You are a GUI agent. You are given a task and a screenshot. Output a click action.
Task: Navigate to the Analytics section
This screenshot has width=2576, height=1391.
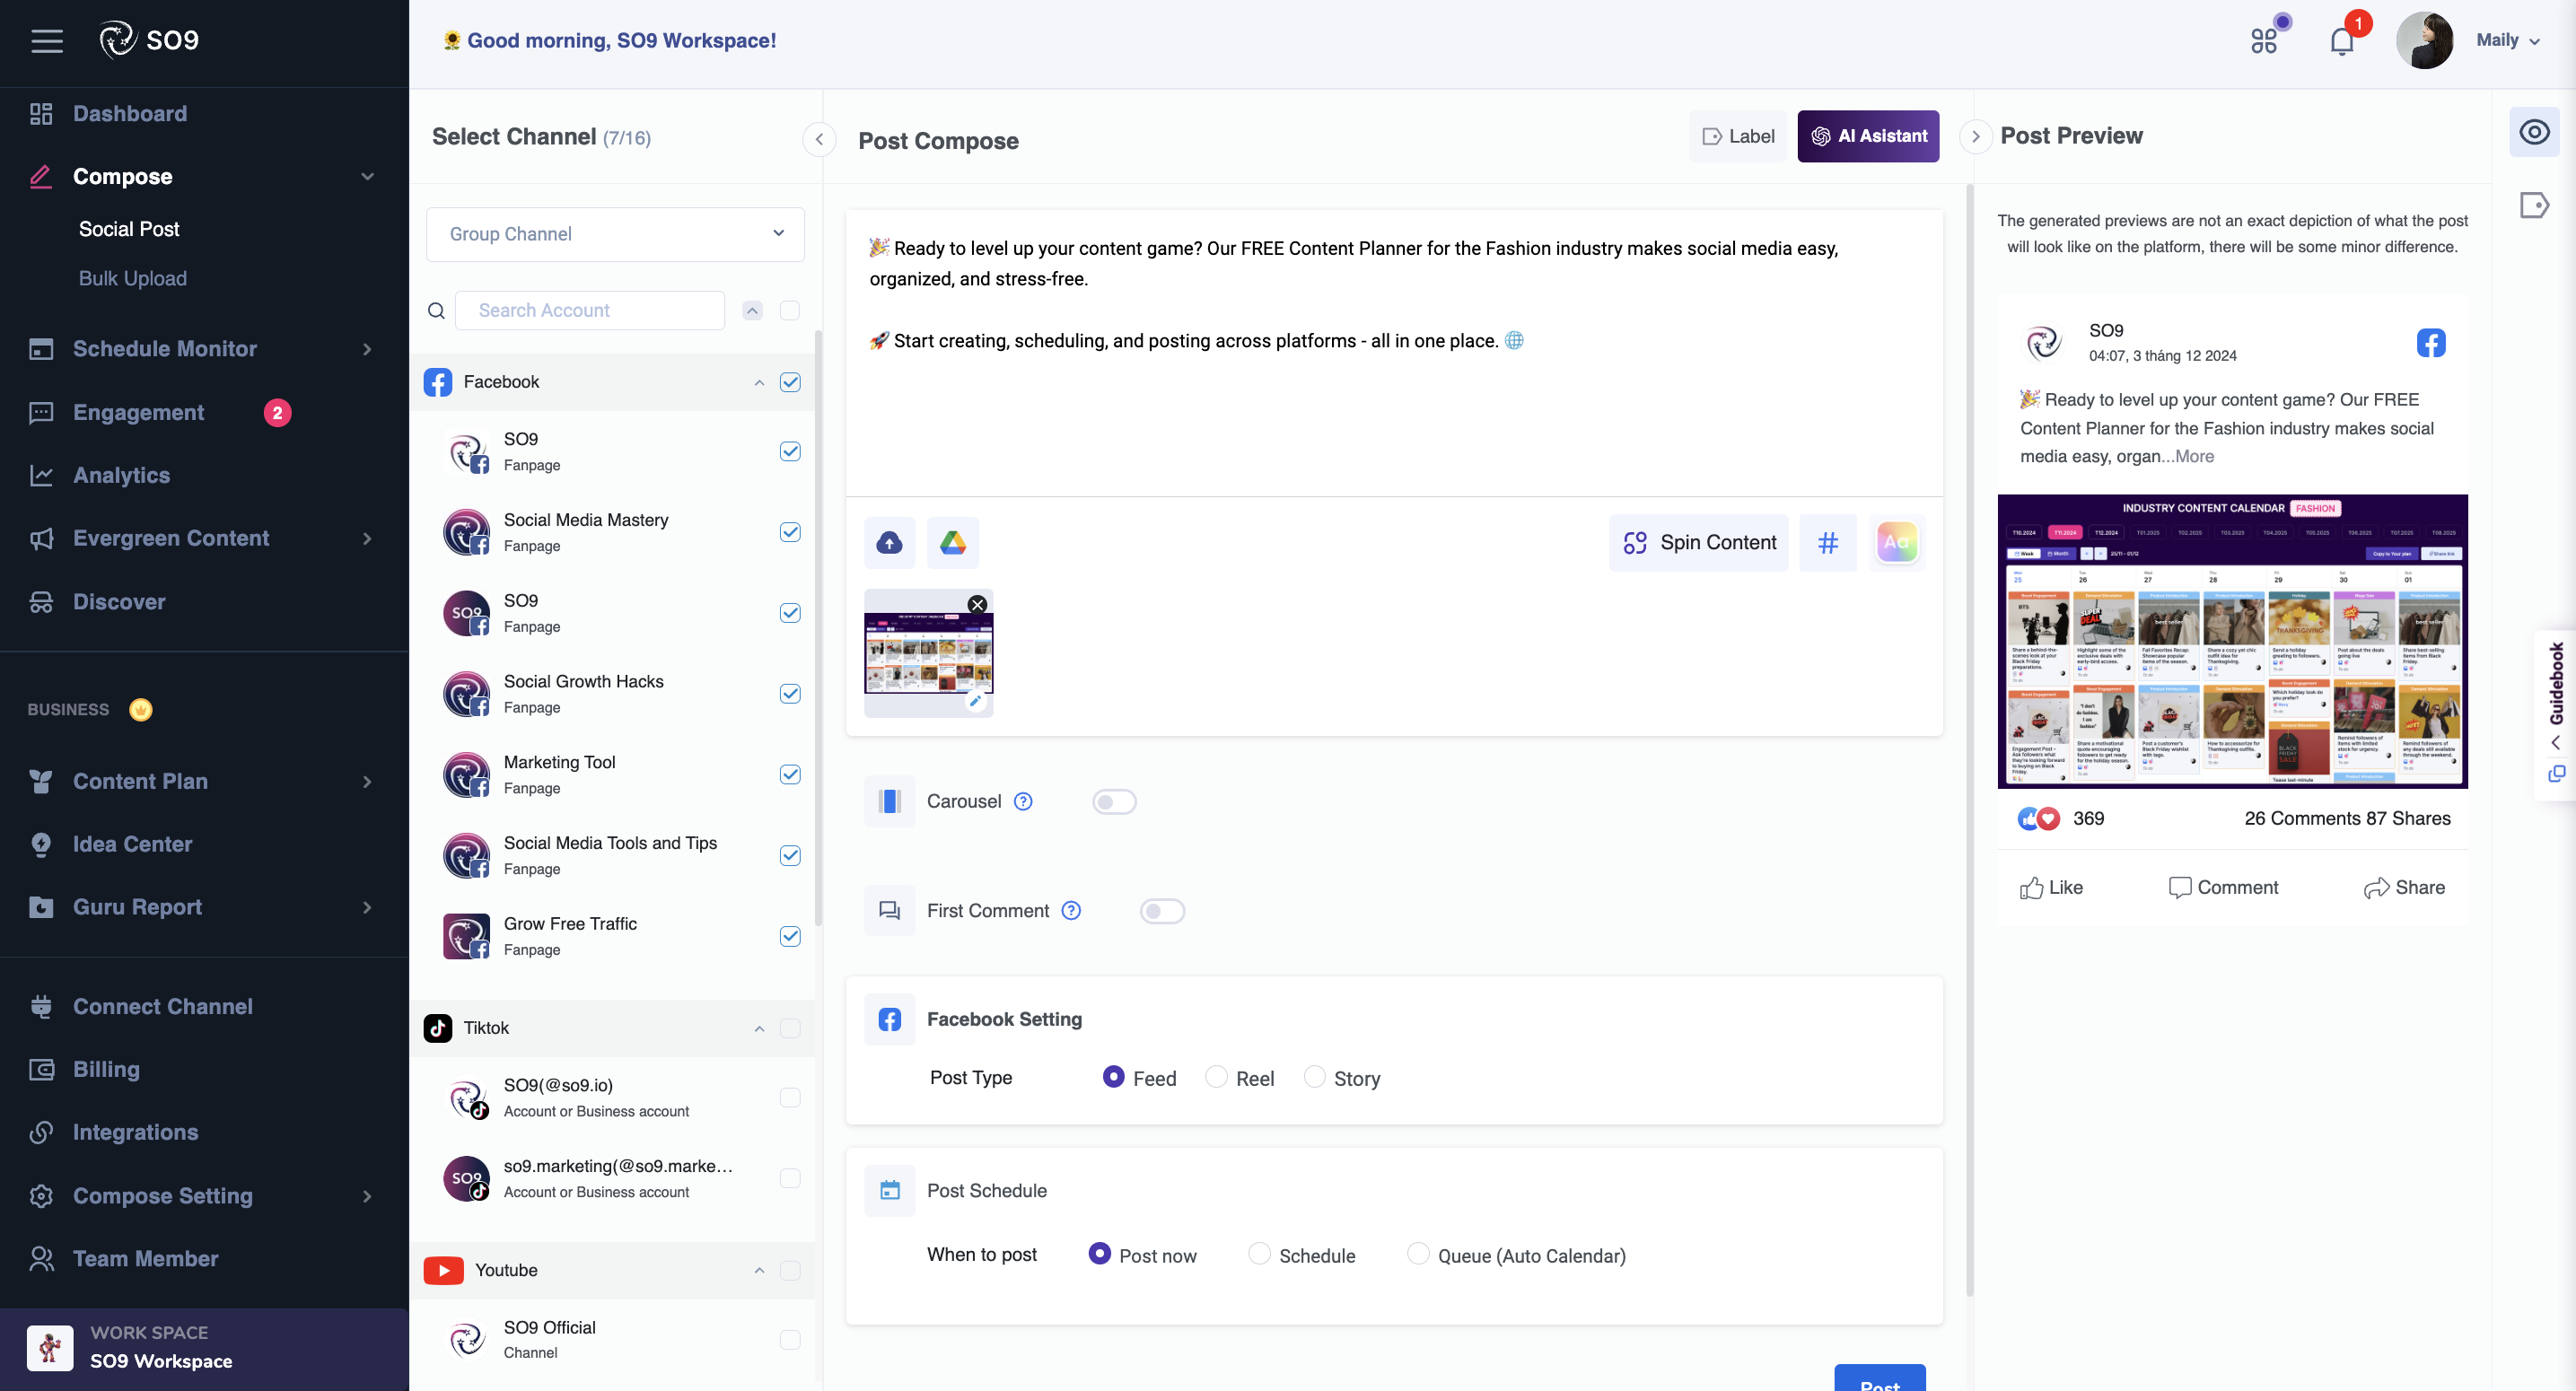(x=121, y=475)
